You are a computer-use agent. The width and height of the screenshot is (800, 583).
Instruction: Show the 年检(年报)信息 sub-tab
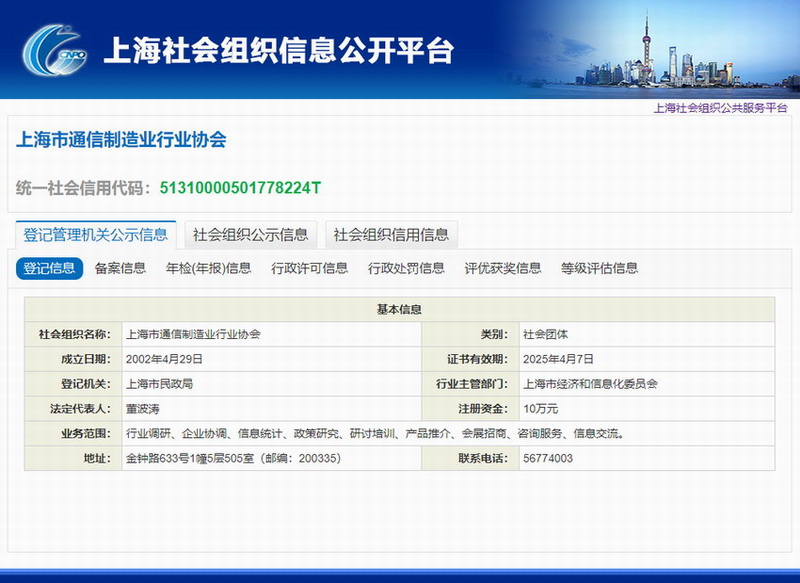click(x=208, y=268)
